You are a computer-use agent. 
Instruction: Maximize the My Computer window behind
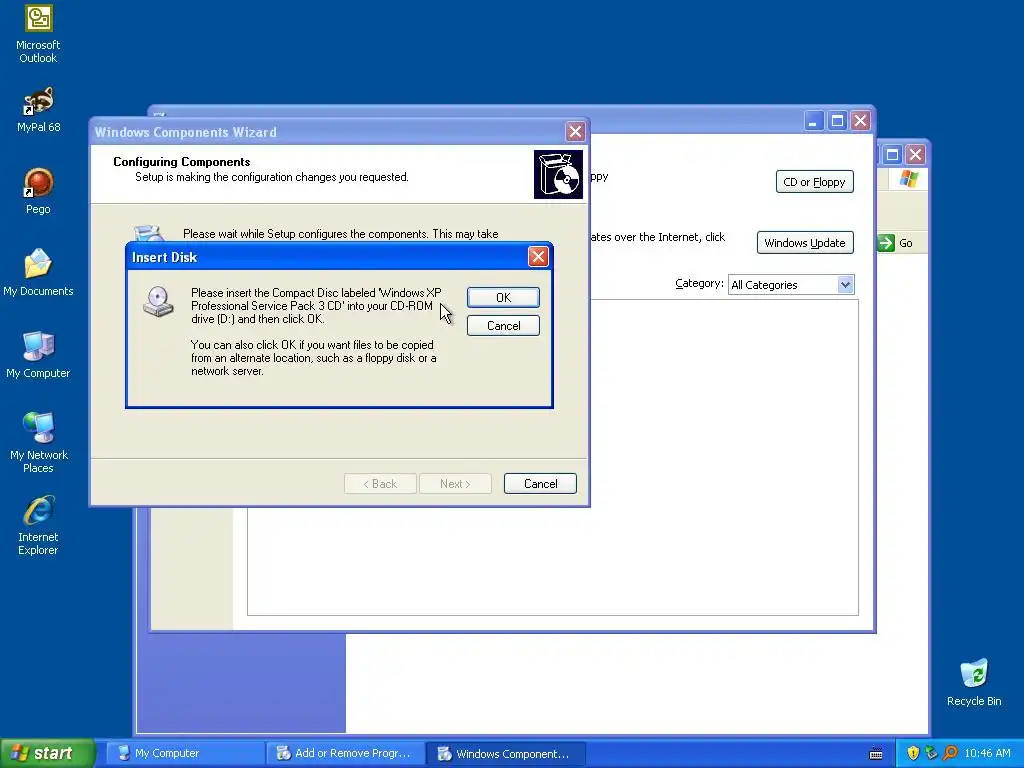(892, 155)
